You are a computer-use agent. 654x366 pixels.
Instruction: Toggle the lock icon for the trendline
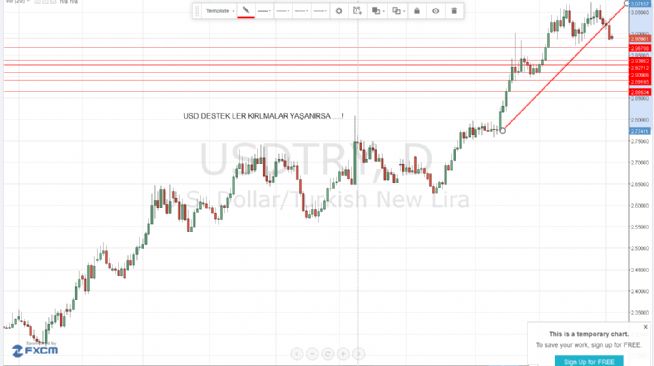point(417,11)
